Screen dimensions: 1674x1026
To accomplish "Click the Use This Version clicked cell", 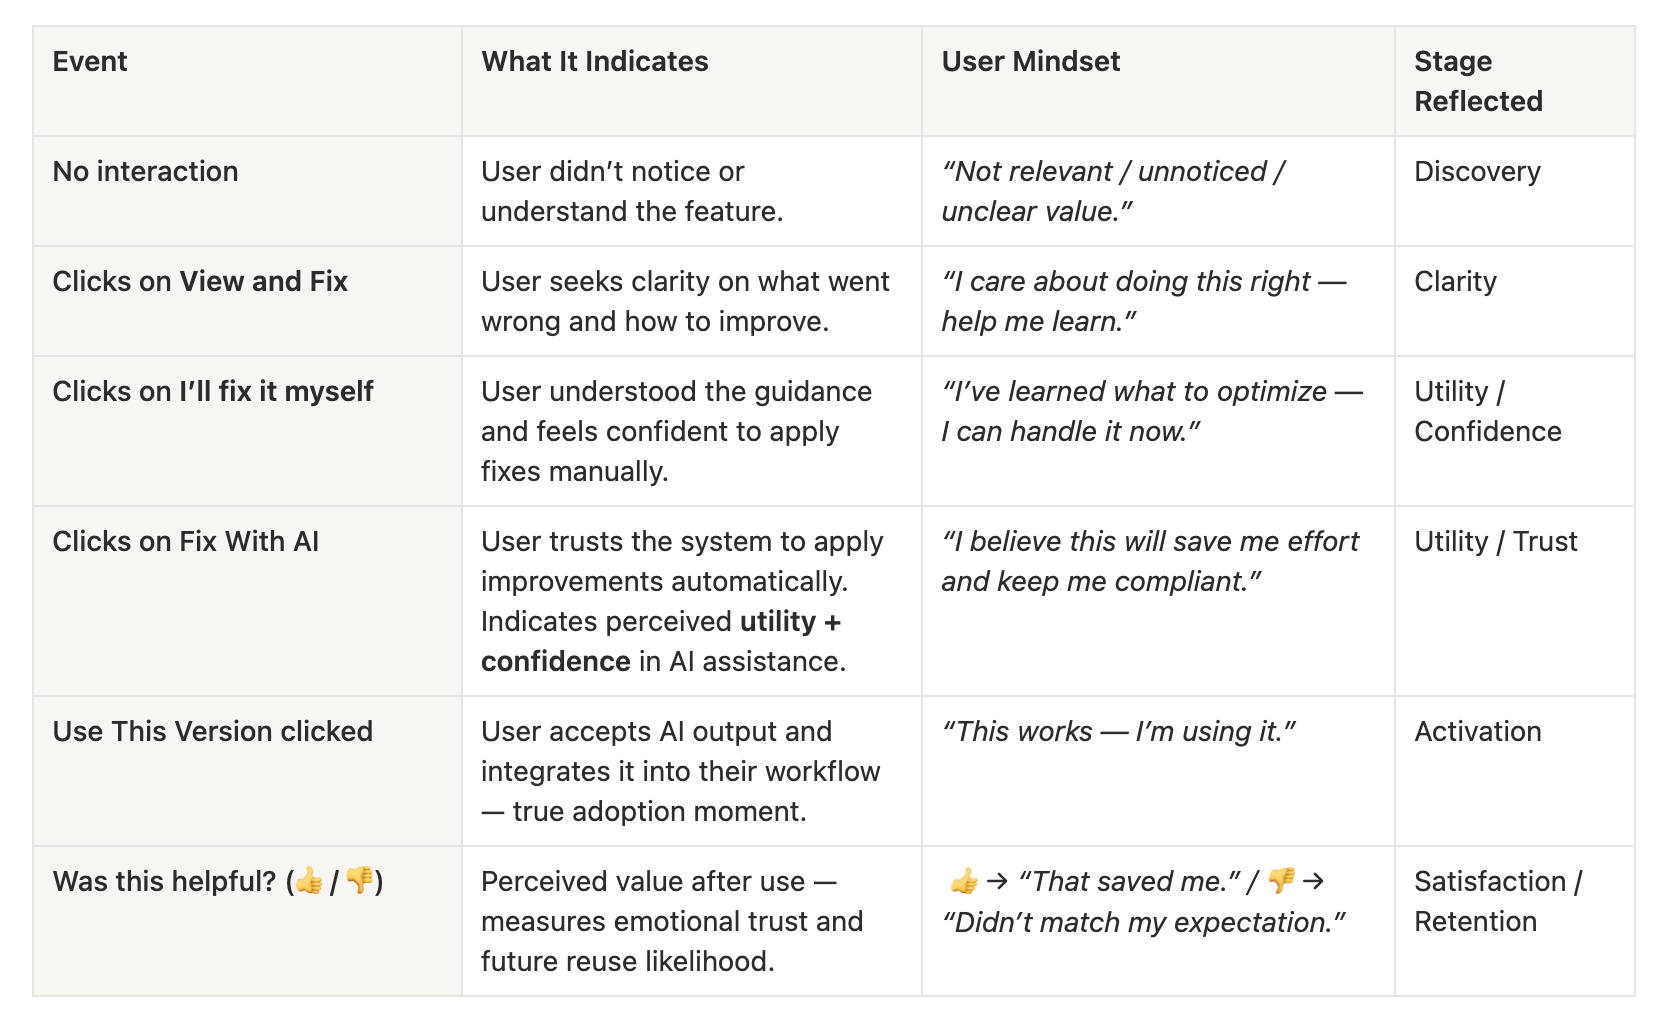I will click(x=247, y=771).
